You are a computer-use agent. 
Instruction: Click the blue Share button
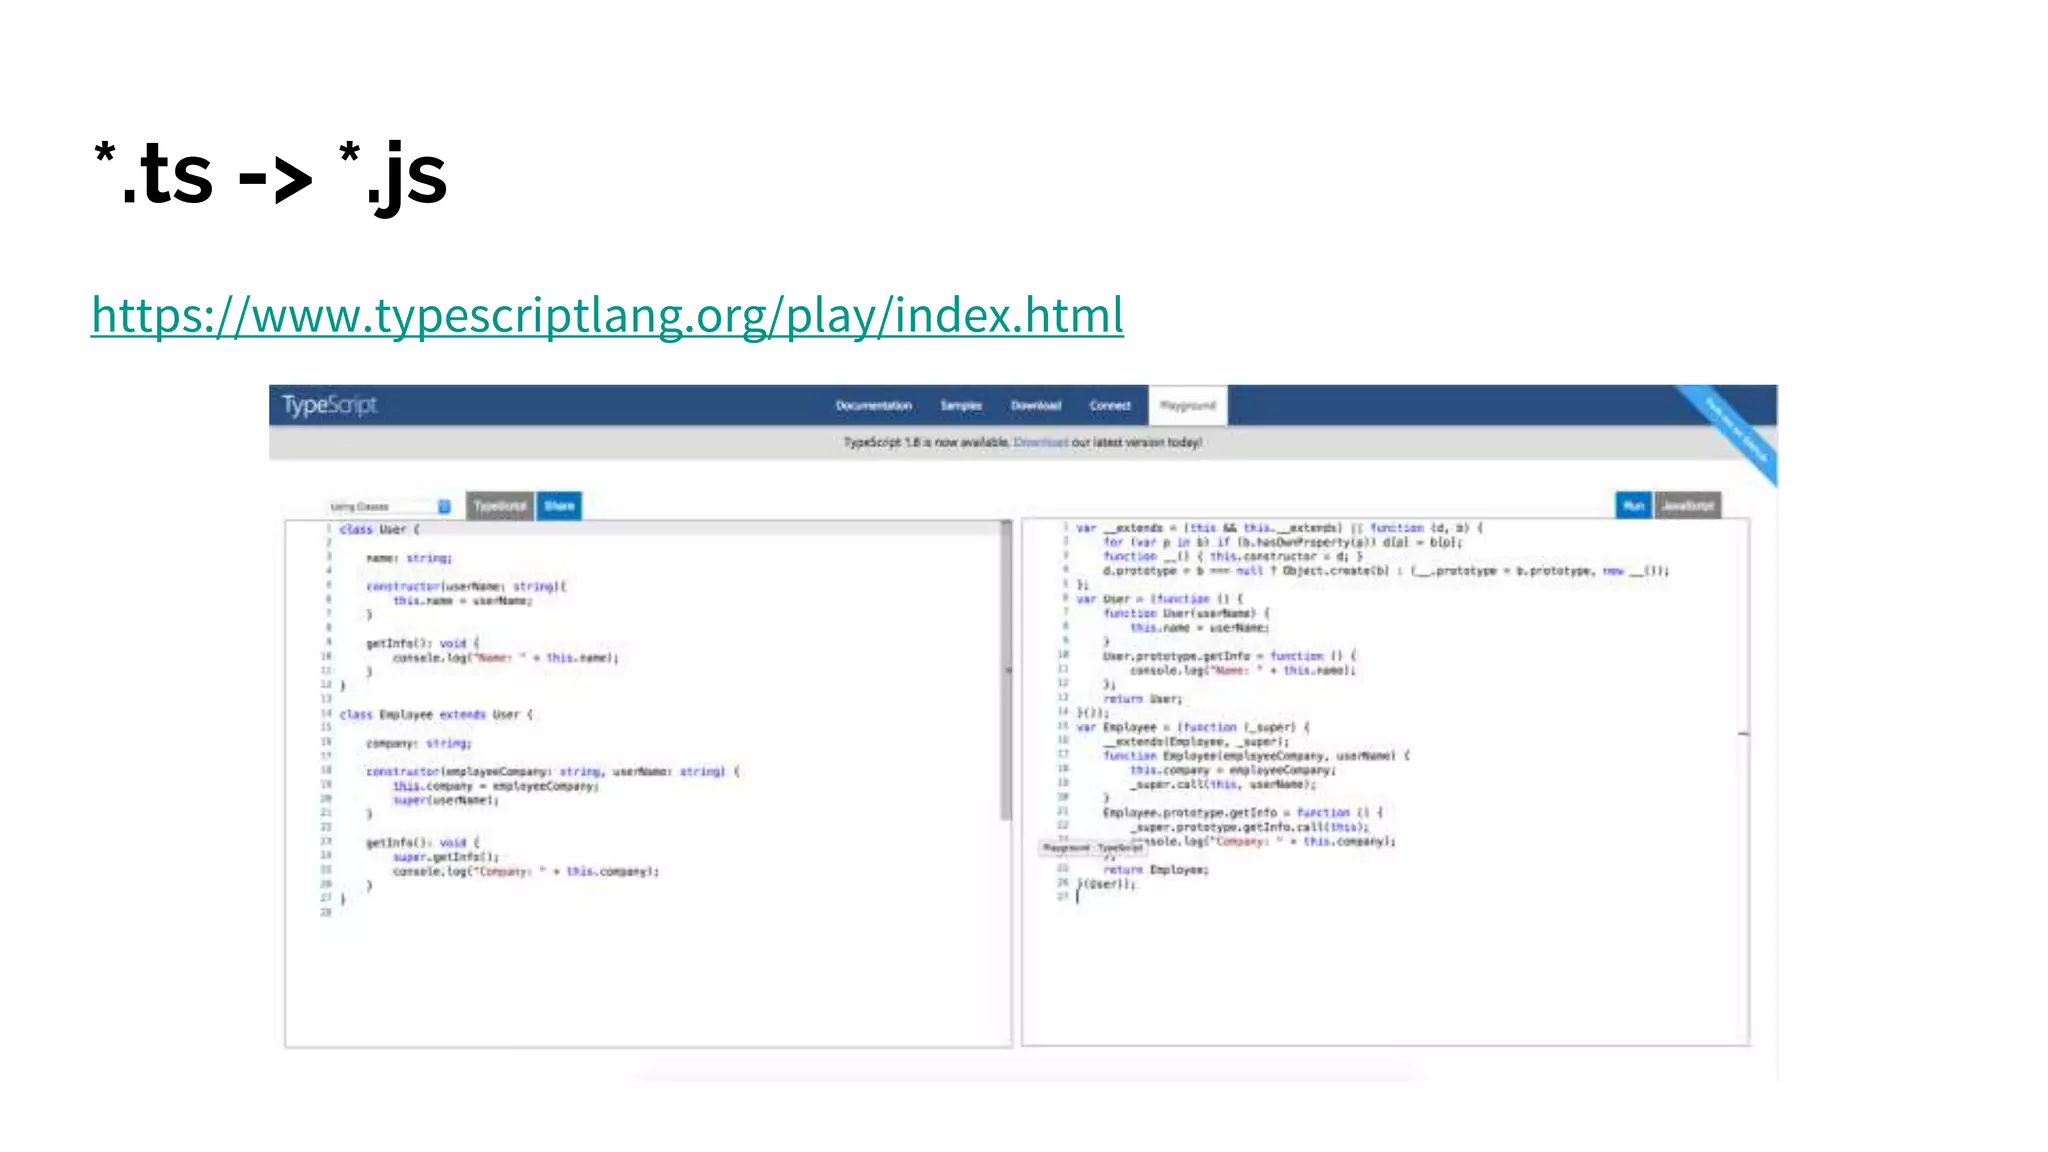click(x=559, y=506)
